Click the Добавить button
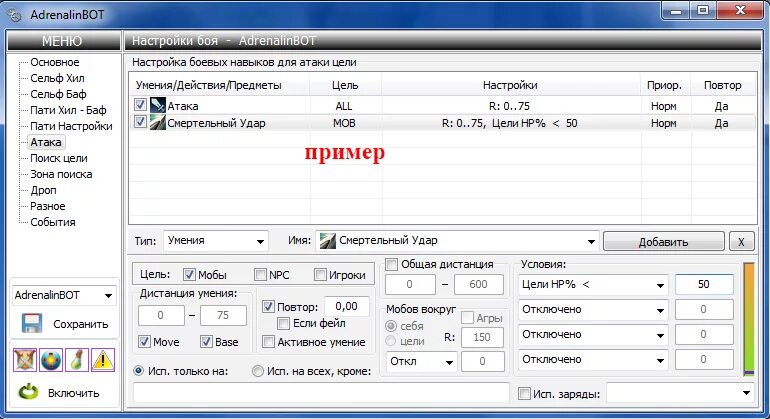The width and height of the screenshot is (770, 419). point(663,242)
